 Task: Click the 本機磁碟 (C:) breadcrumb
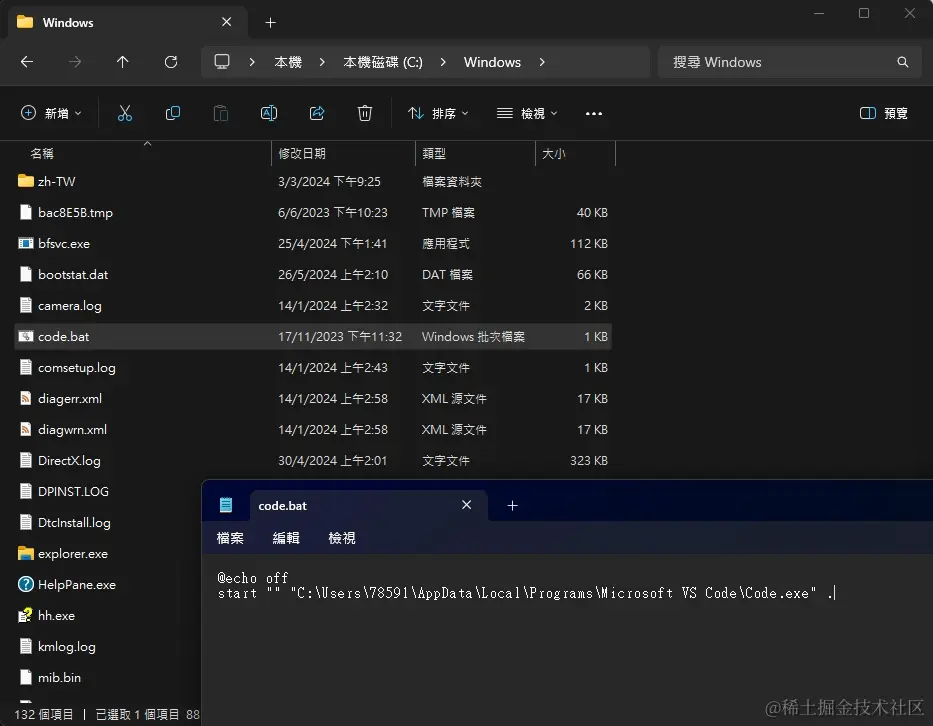[x=383, y=62]
